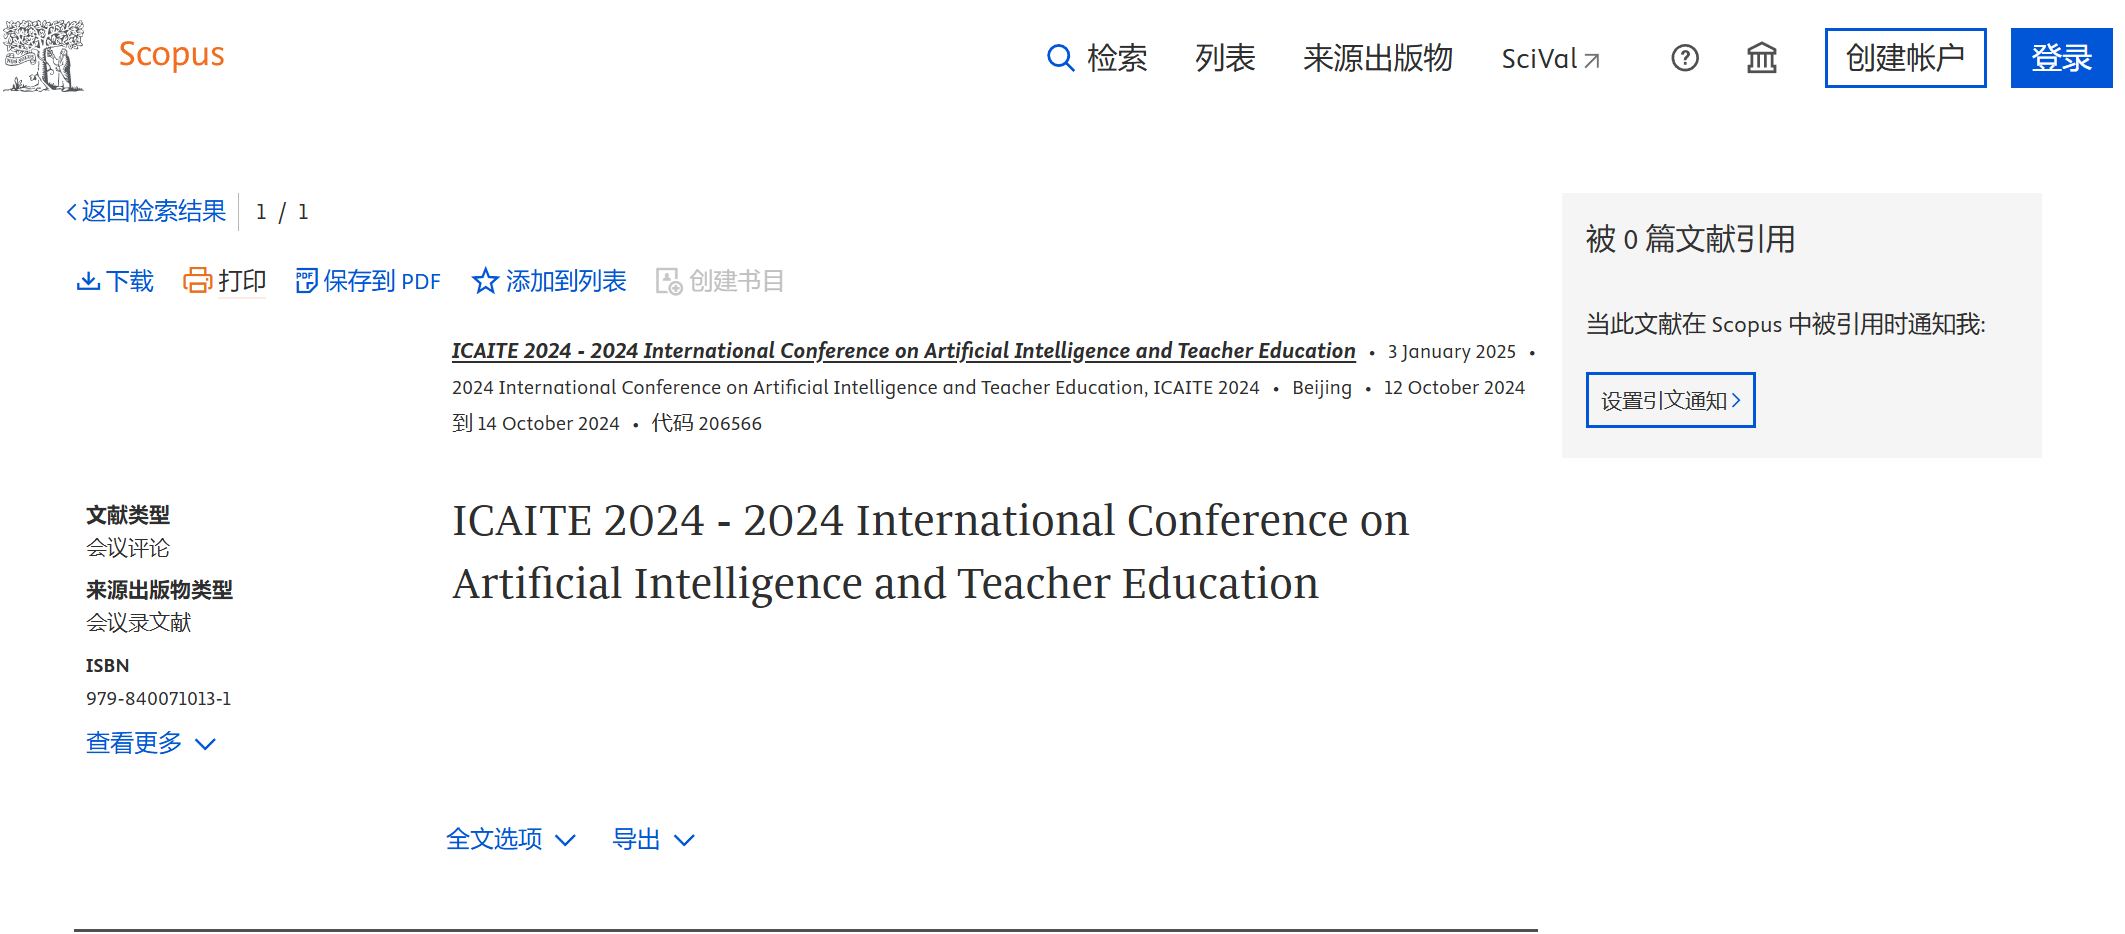The image size is (2125, 934).
Task: Click the download (下载) icon
Action: [88, 281]
